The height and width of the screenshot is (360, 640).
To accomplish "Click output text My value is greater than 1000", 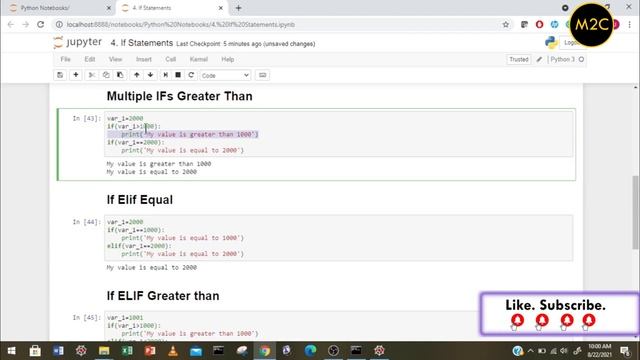I will [x=159, y=164].
